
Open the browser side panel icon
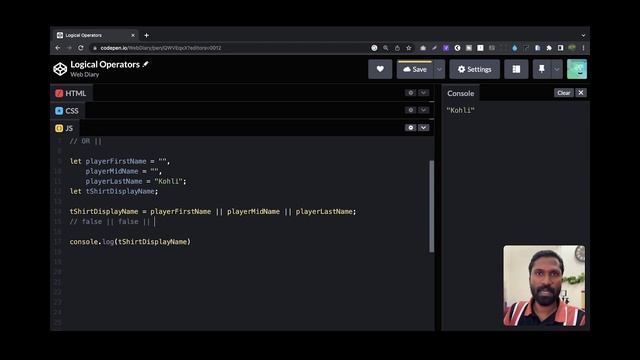560,48
